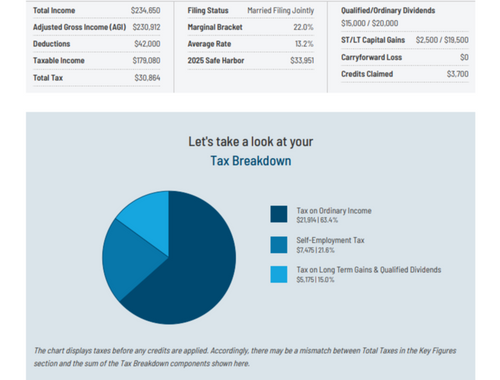Click the Self-Employment Tax legend text

pyautogui.click(x=330, y=240)
